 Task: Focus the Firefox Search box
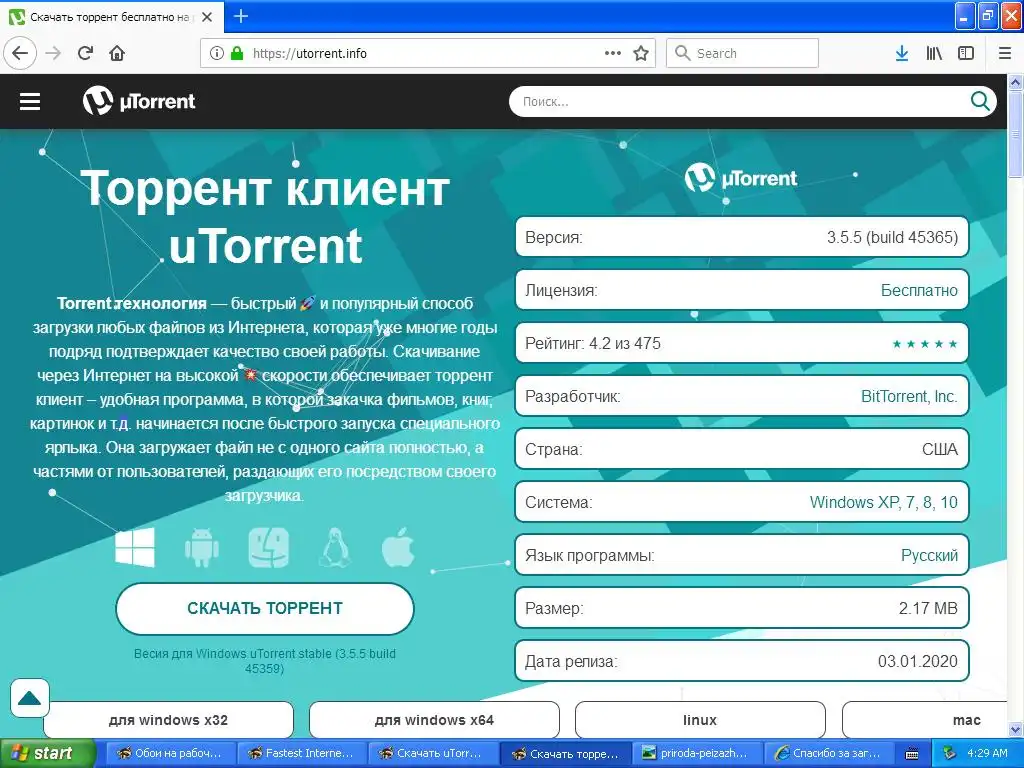tap(742, 53)
